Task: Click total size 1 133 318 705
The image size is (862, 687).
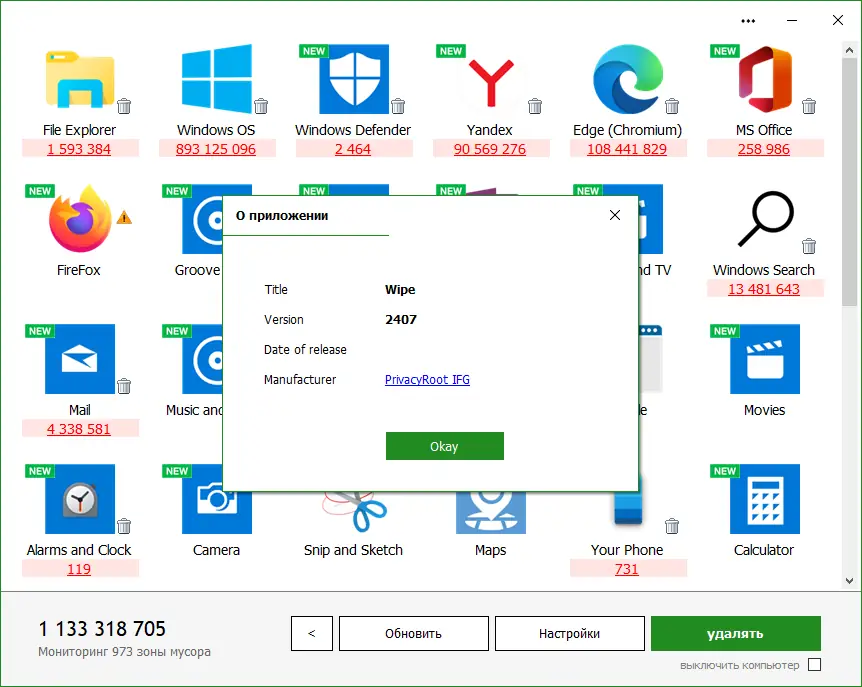Action: click(102, 629)
